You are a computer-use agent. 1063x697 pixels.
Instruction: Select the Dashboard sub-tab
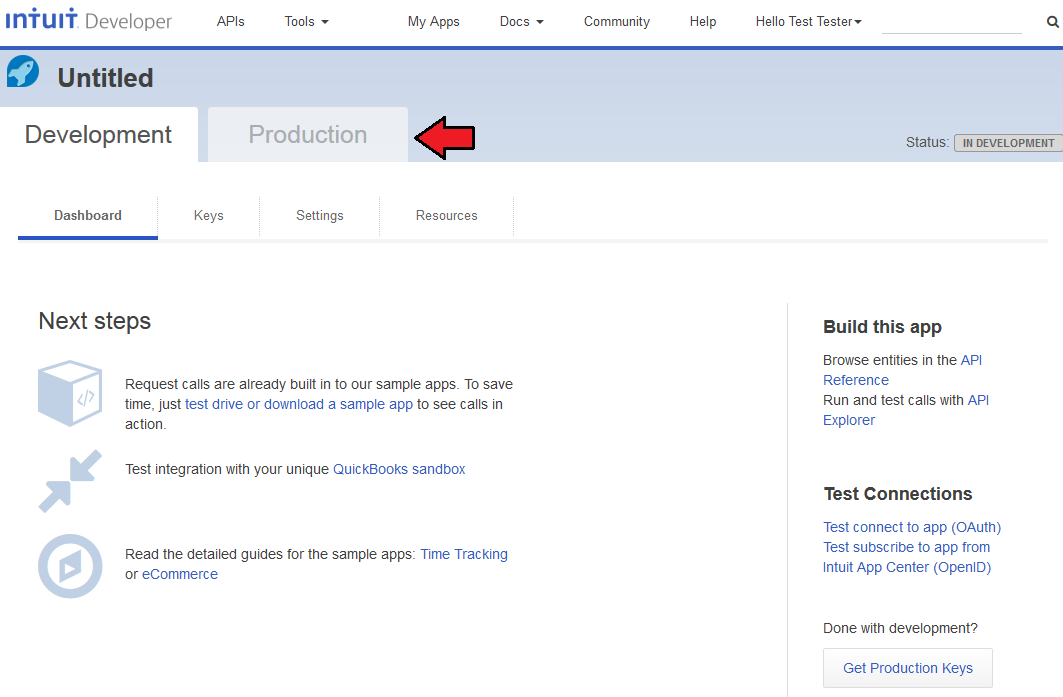88,216
